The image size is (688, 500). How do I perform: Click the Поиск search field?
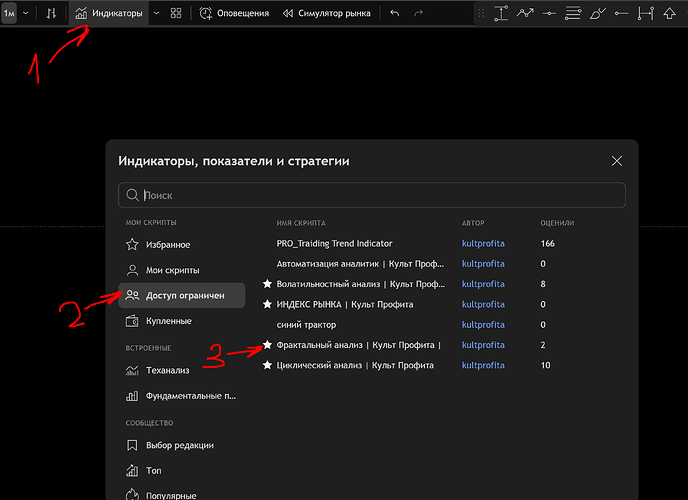(380, 195)
